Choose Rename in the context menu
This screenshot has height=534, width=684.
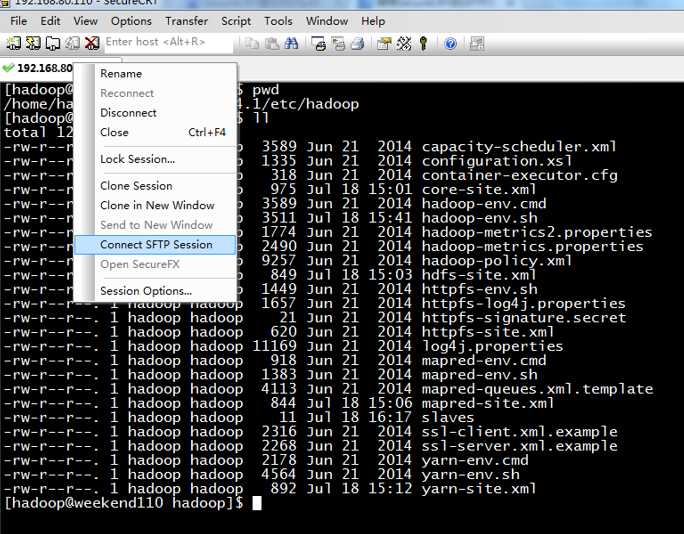[x=155, y=73]
